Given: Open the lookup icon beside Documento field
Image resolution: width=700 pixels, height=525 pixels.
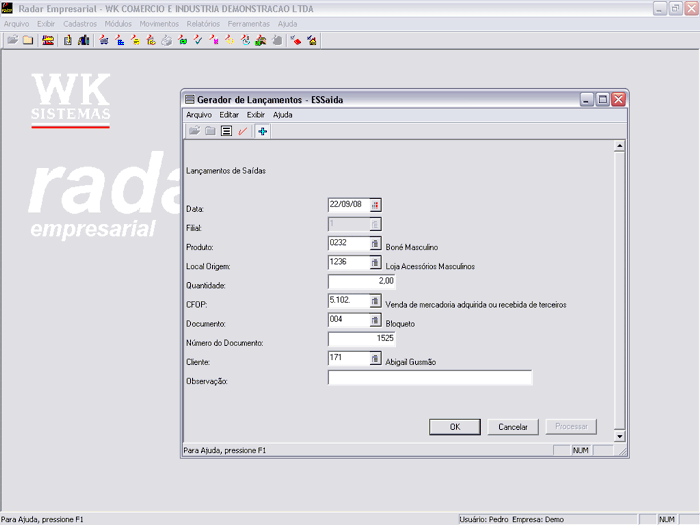Looking at the screenshot, I should (376, 321).
